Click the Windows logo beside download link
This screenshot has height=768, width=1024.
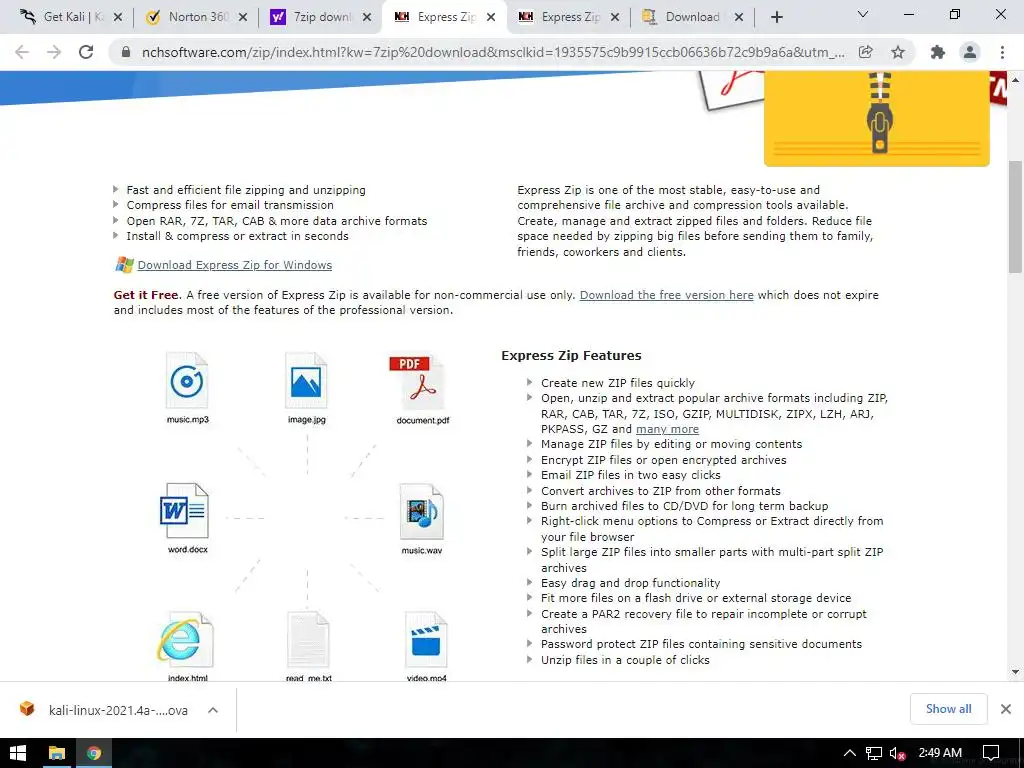pyautogui.click(x=124, y=264)
